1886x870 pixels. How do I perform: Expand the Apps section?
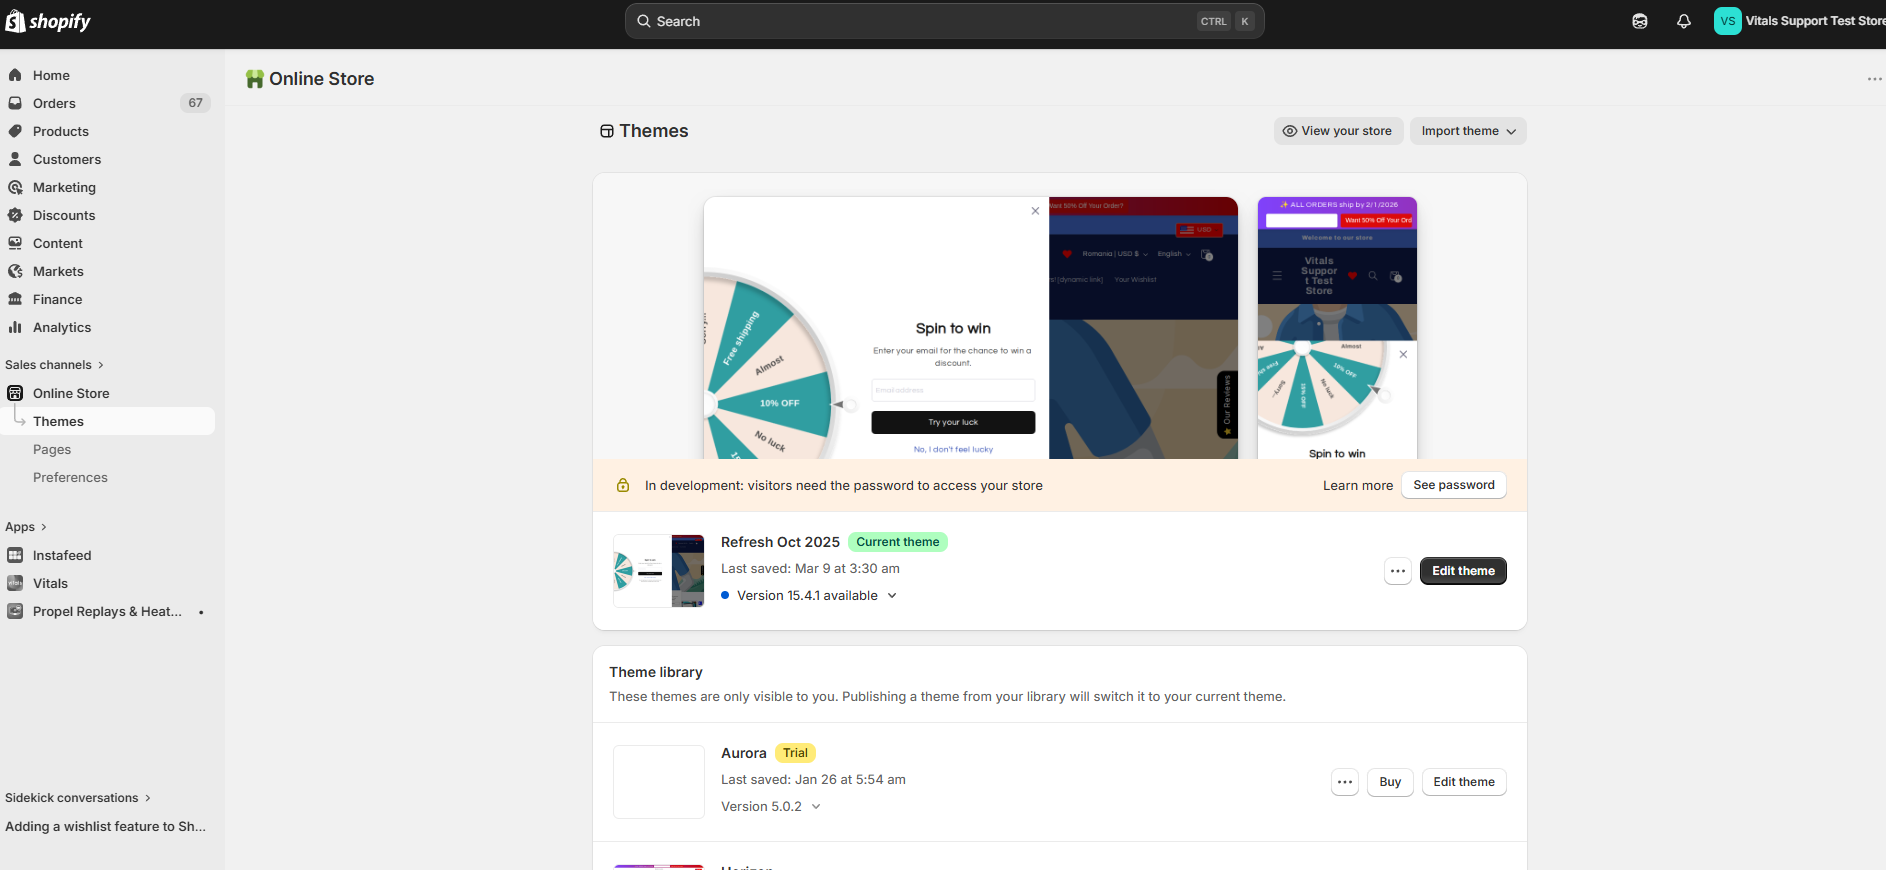point(26,527)
